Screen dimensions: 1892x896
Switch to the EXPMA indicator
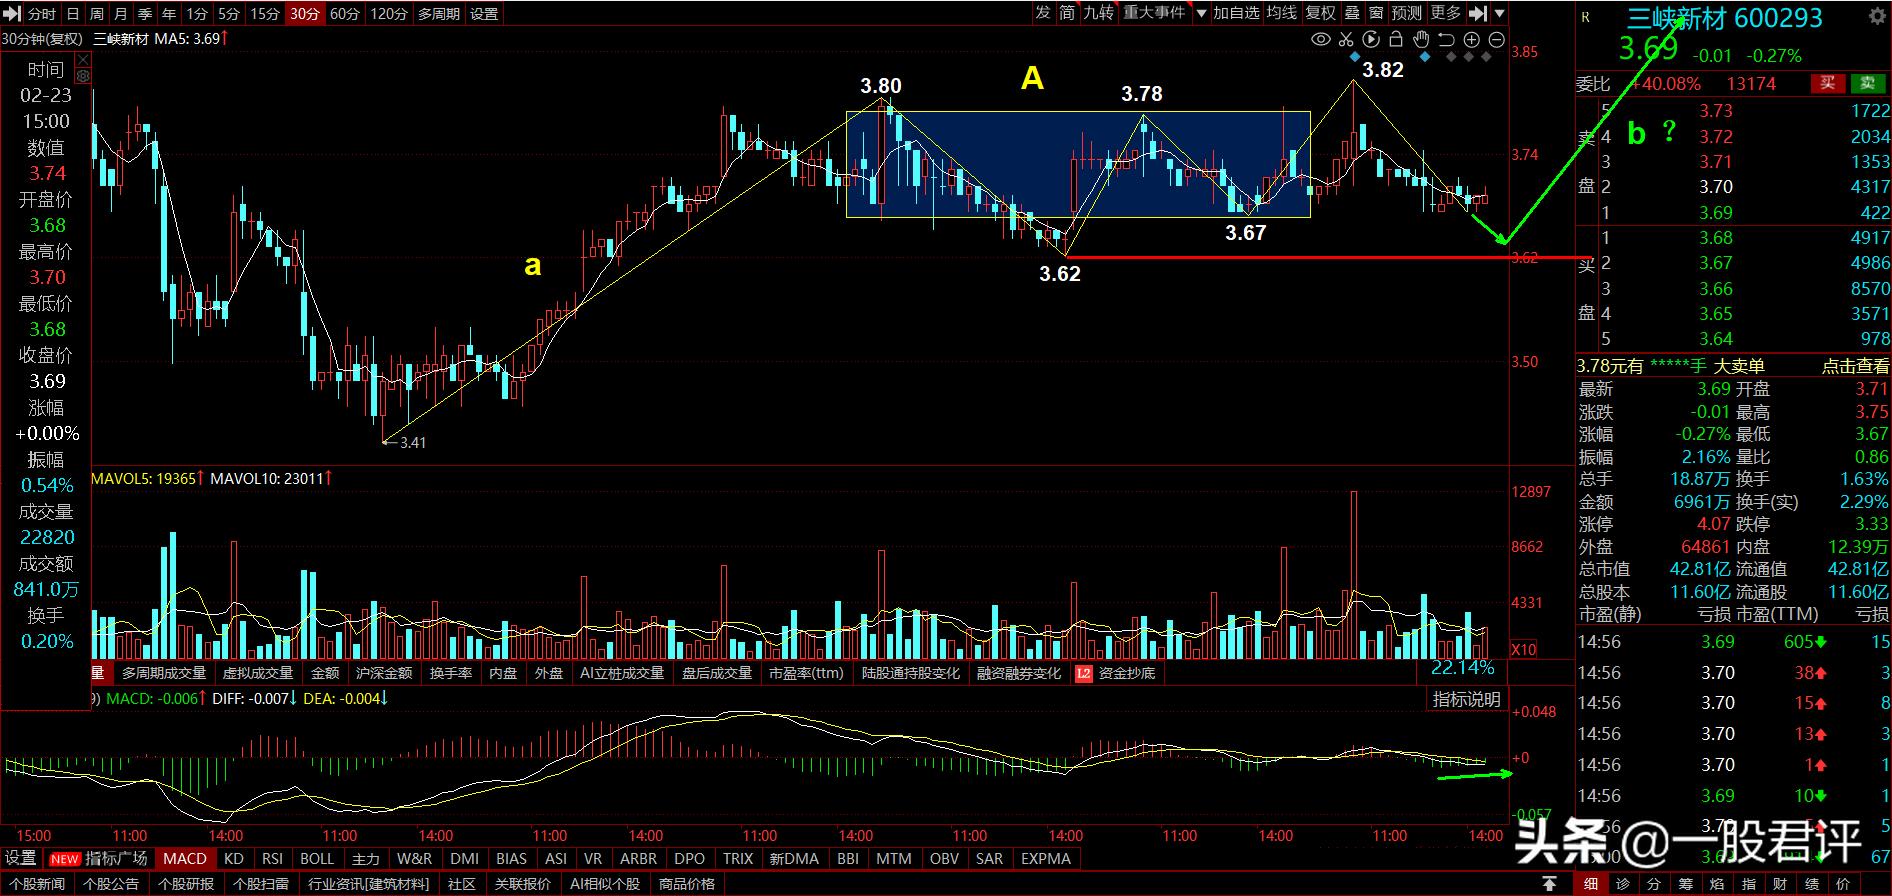coord(1046,858)
